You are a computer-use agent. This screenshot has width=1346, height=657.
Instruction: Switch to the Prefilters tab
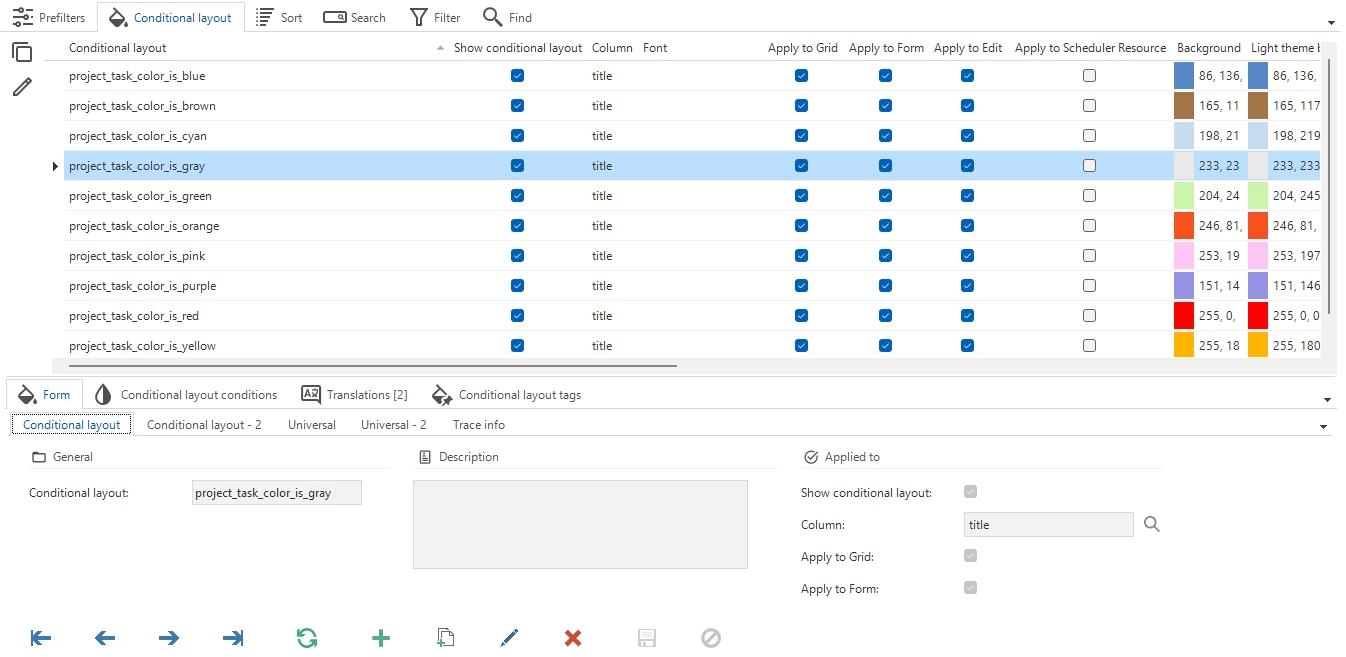[x=49, y=17]
